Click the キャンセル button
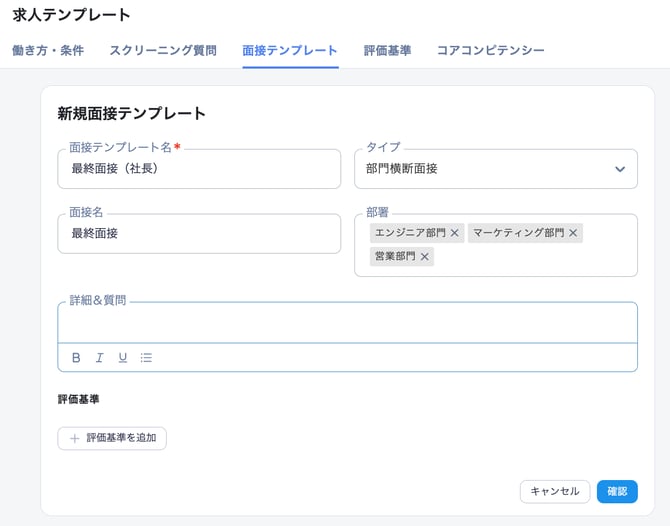This screenshot has width=670, height=526. (x=554, y=491)
